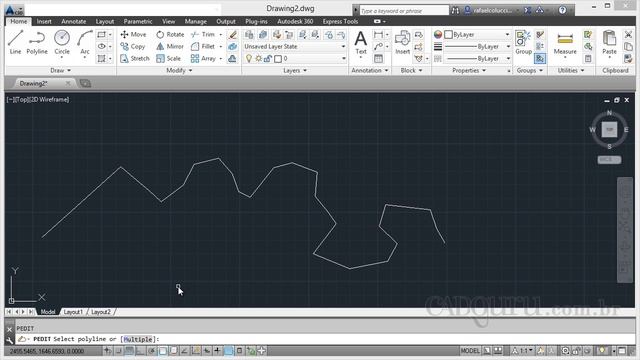Viewport: 640px width, 360px height.
Task: Click the Layer Properties icon
Action: [249, 35]
